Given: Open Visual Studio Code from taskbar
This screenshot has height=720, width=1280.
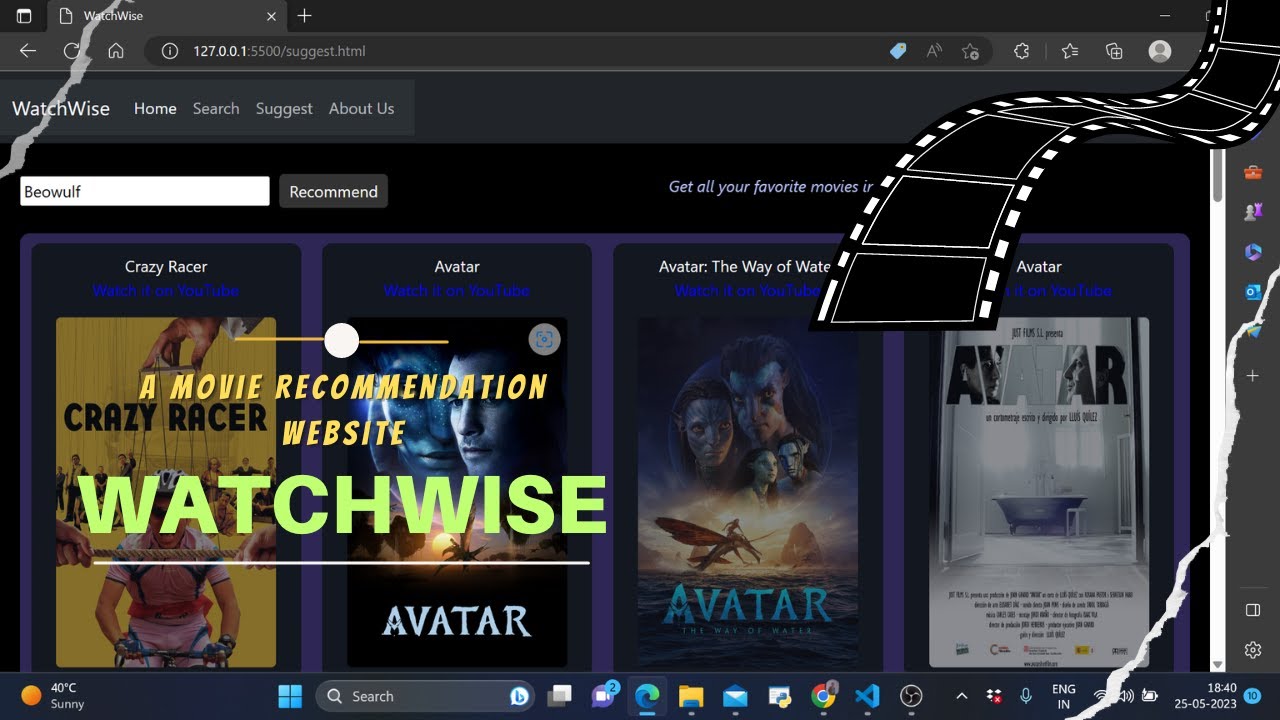Looking at the screenshot, I should 867,696.
